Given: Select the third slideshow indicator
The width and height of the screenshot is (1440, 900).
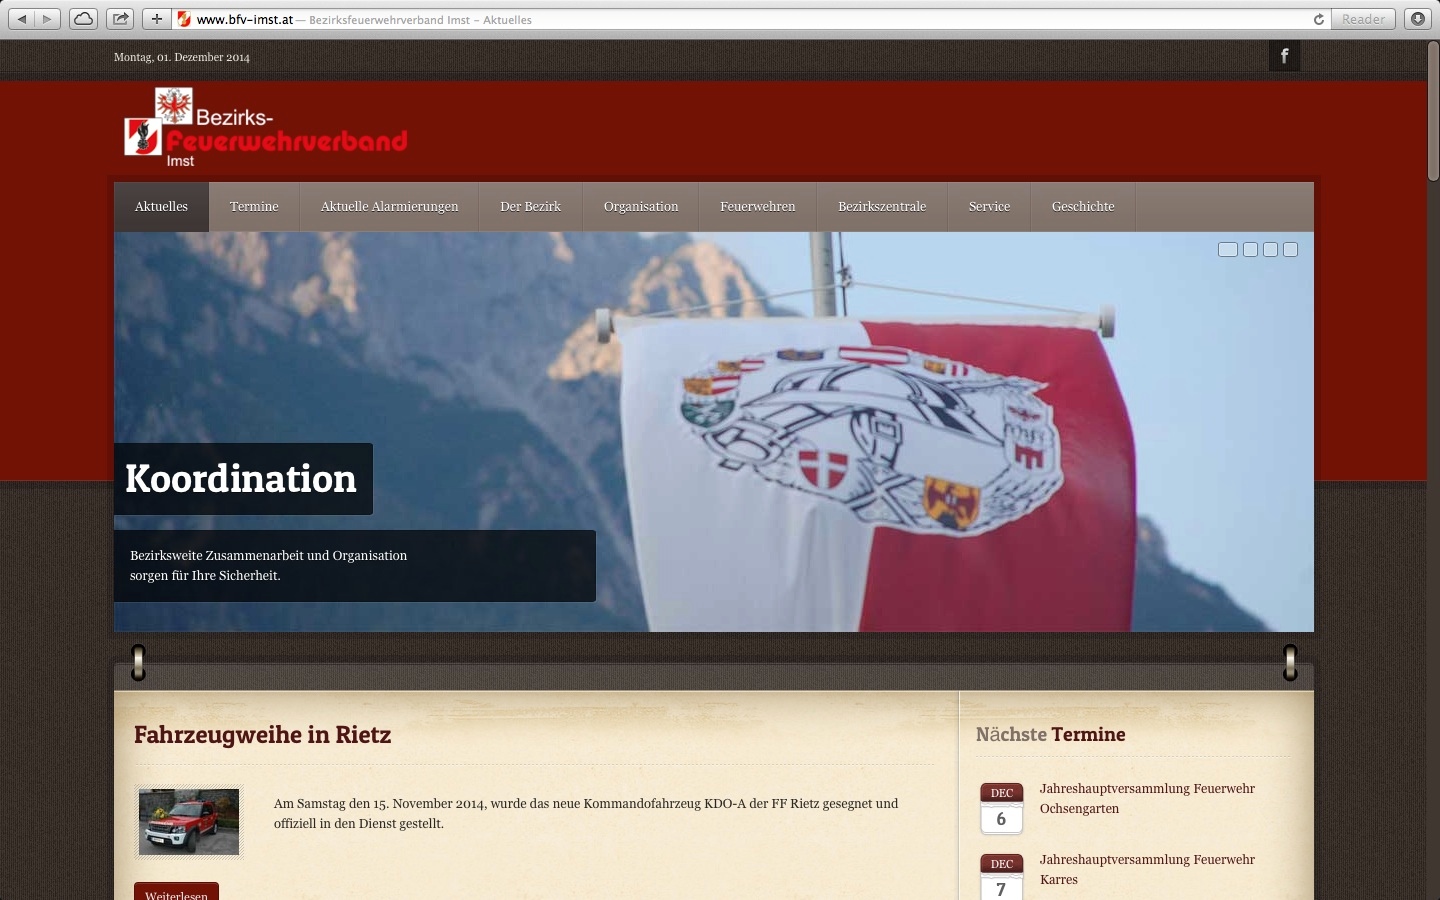Looking at the screenshot, I should coord(1270,250).
